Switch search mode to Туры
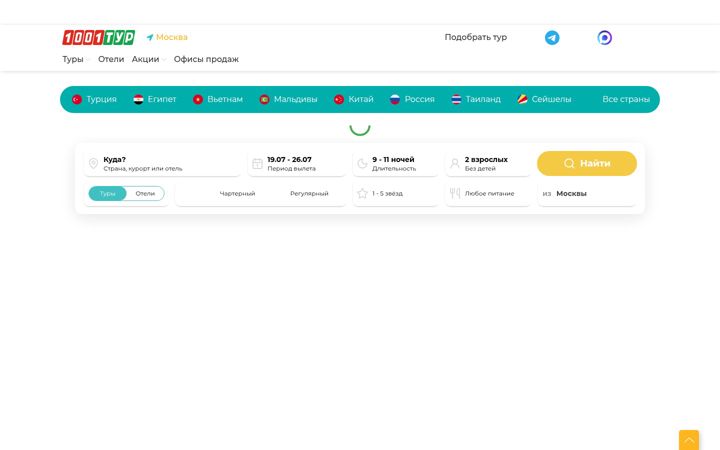The height and width of the screenshot is (450, 720). tap(107, 193)
